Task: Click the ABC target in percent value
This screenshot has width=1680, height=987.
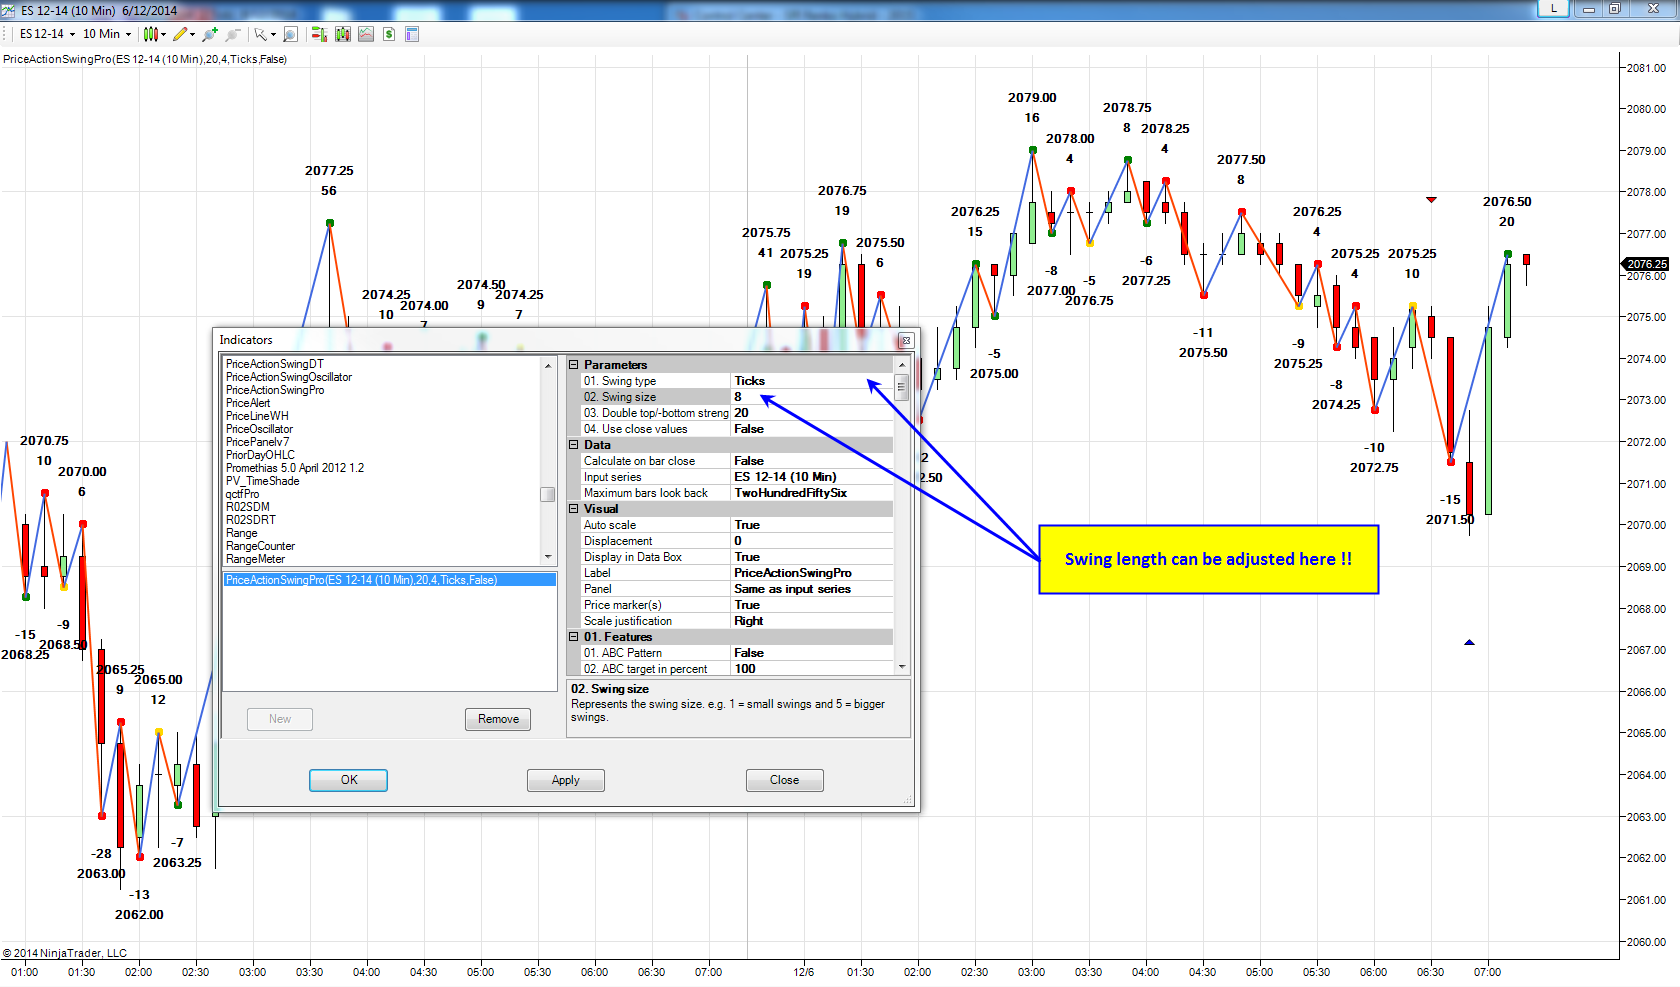Action: (x=812, y=669)
